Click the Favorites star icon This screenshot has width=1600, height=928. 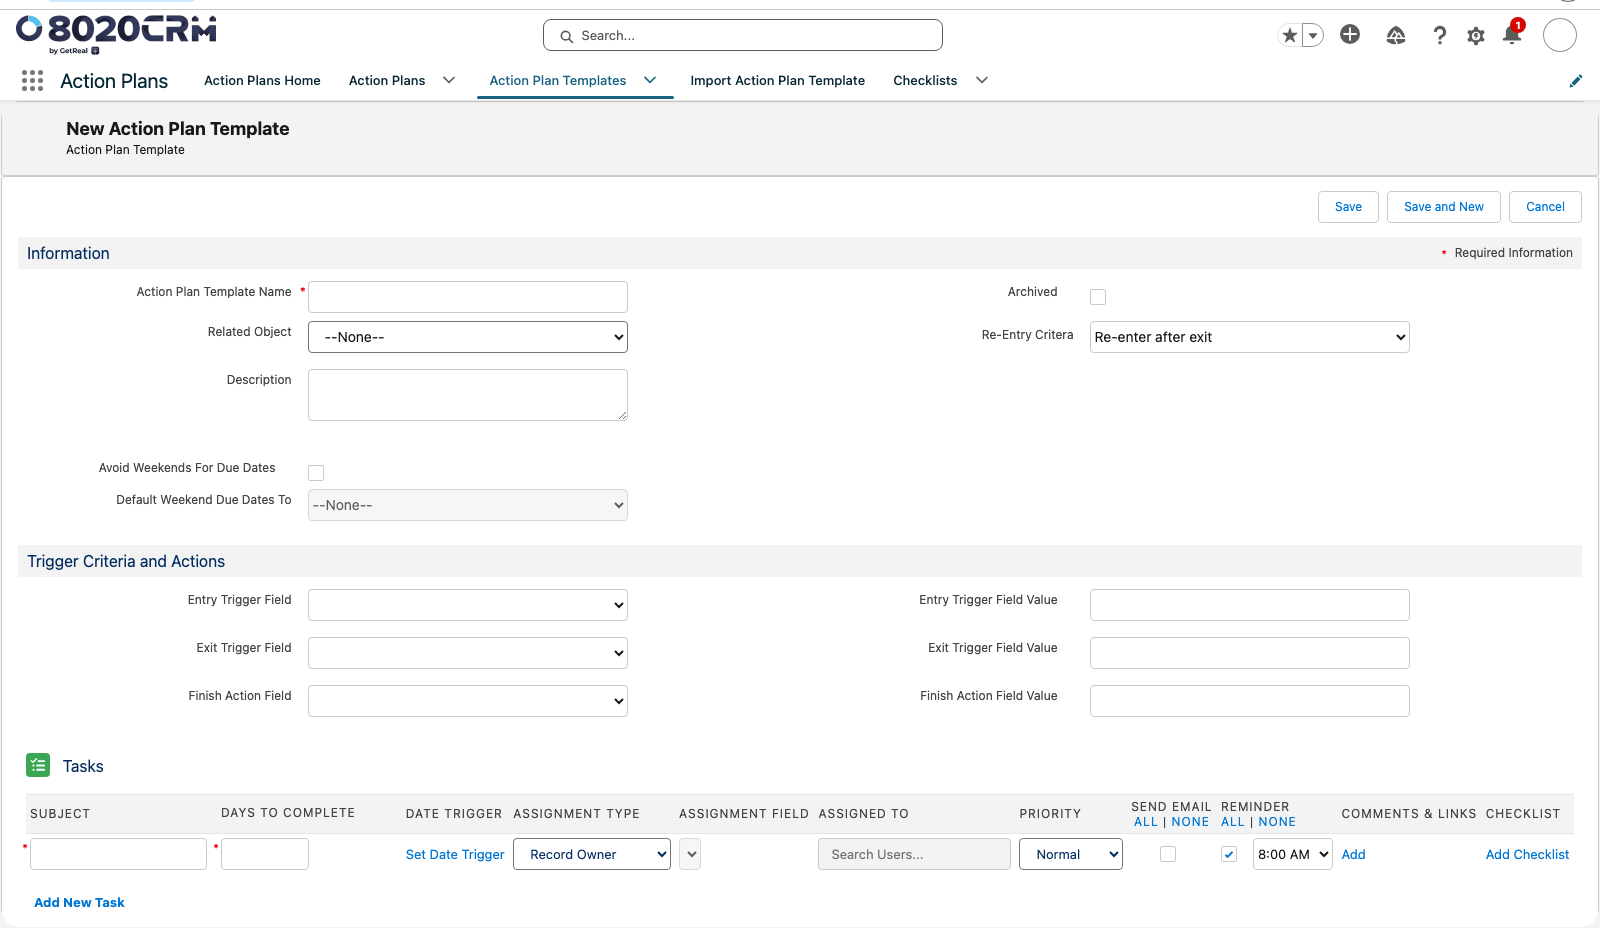click(1290, 36)
